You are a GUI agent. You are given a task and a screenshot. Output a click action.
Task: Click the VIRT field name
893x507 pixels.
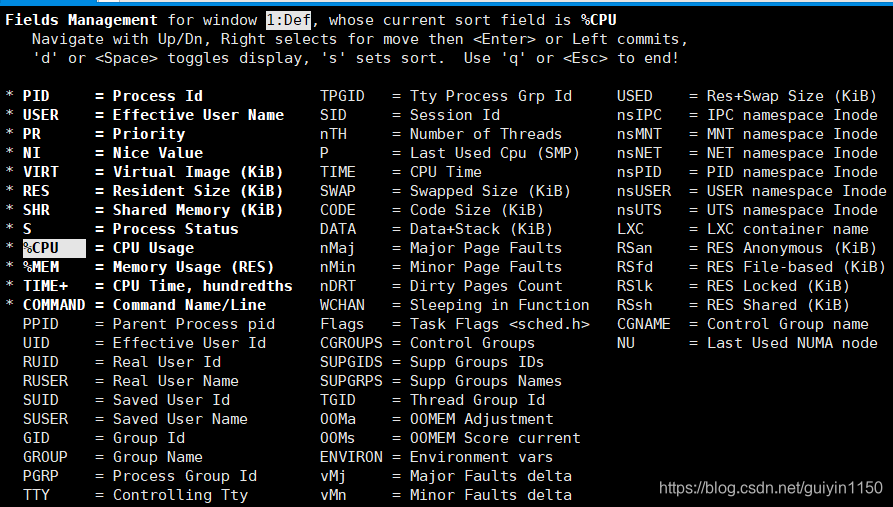tap(40, 172)
